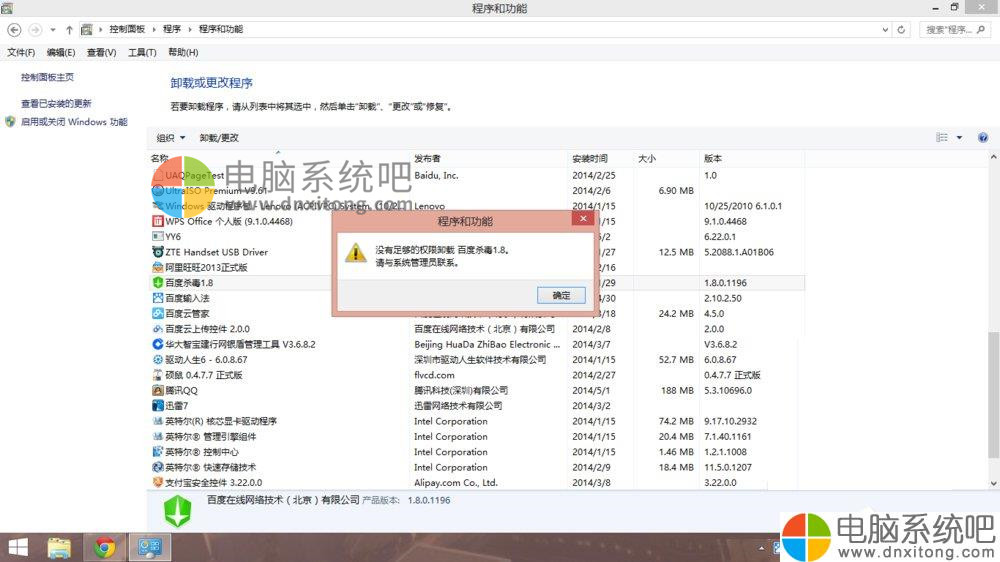This screenshot has width=1000, height=562.
Task: Click the change view icon
Action: click(x=941, y=137)
